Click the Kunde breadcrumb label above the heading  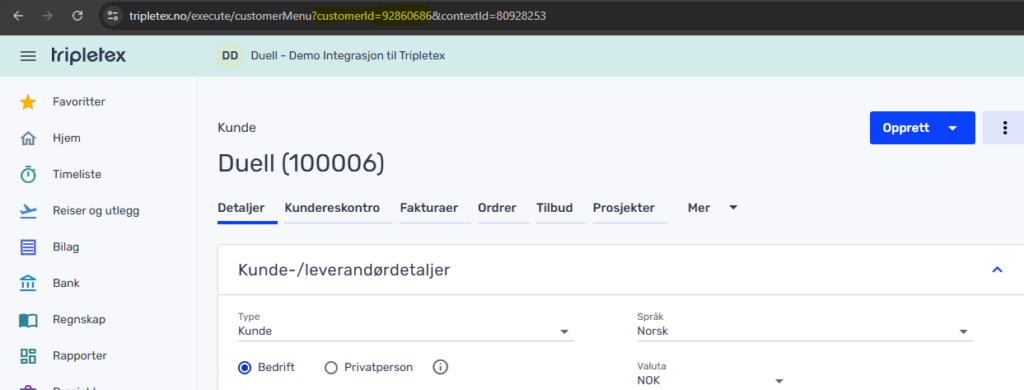coord(236,128)
